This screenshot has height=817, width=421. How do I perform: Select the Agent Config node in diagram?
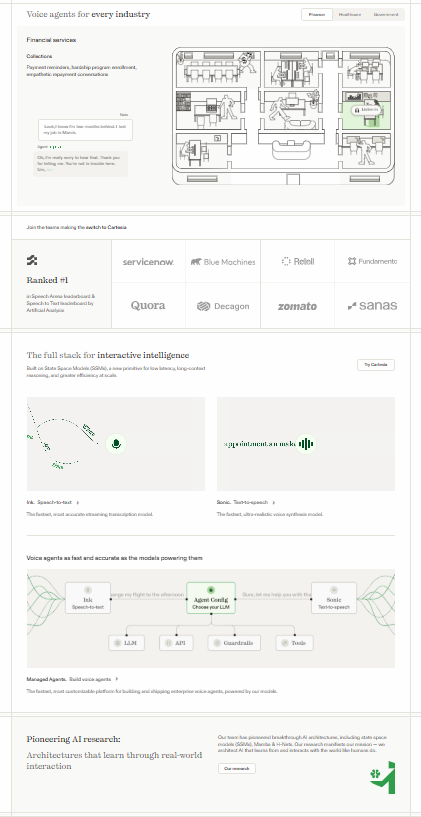click(x=210, y=598)
